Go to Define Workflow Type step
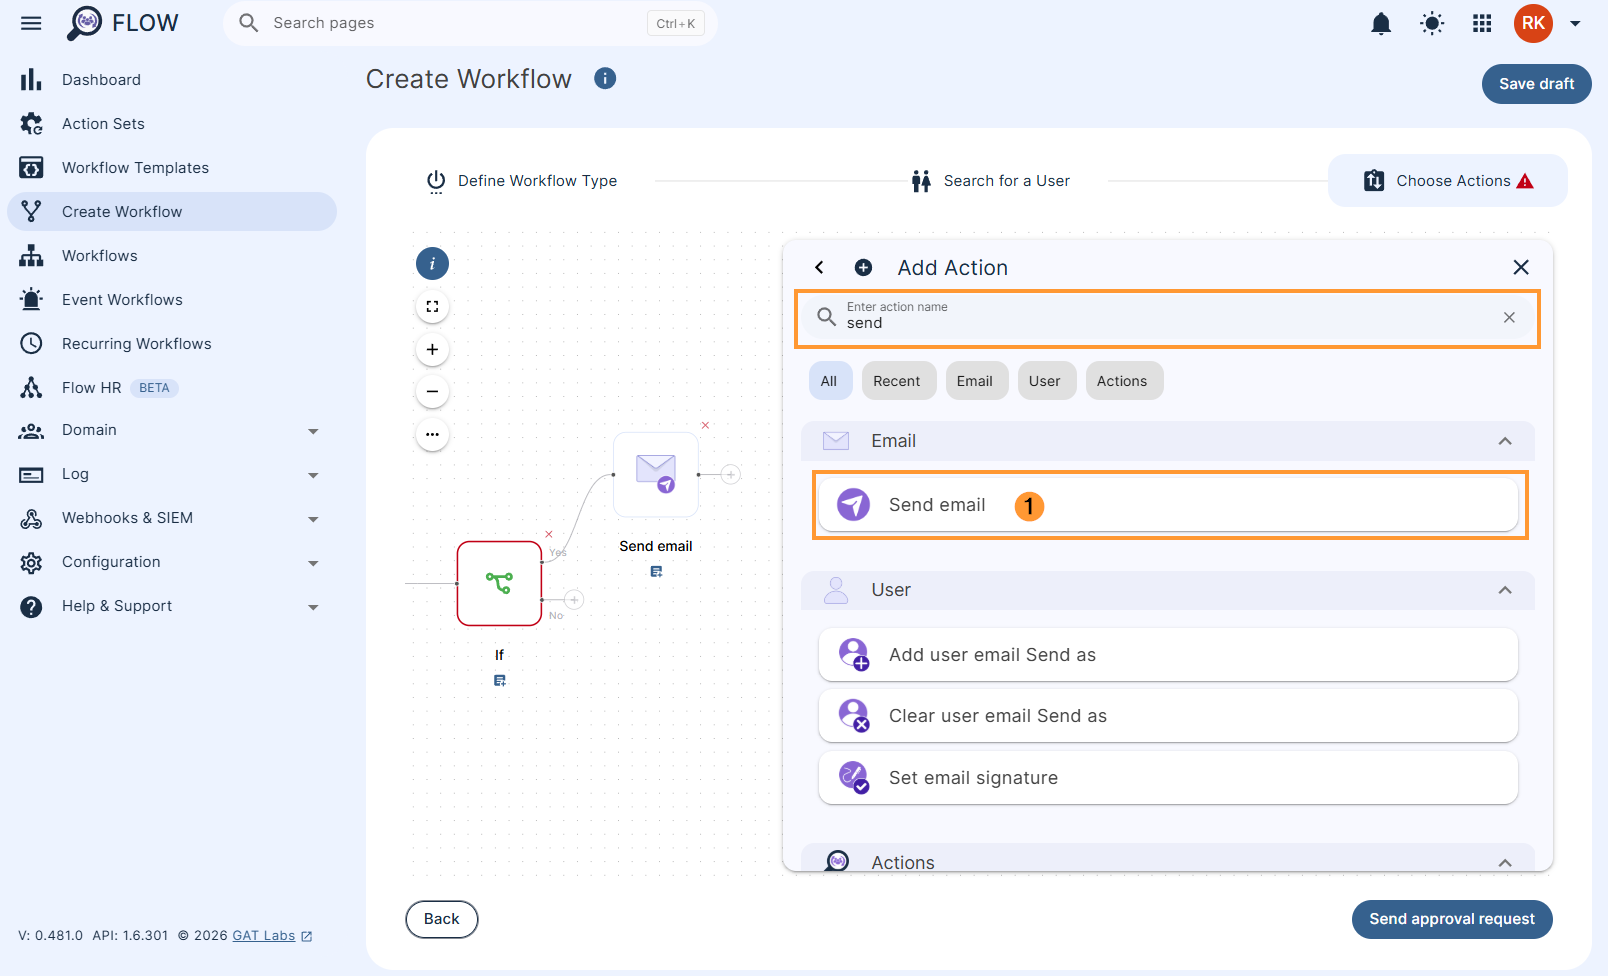The height and width of the screenshot is (976, 1608). pos(522,181)
